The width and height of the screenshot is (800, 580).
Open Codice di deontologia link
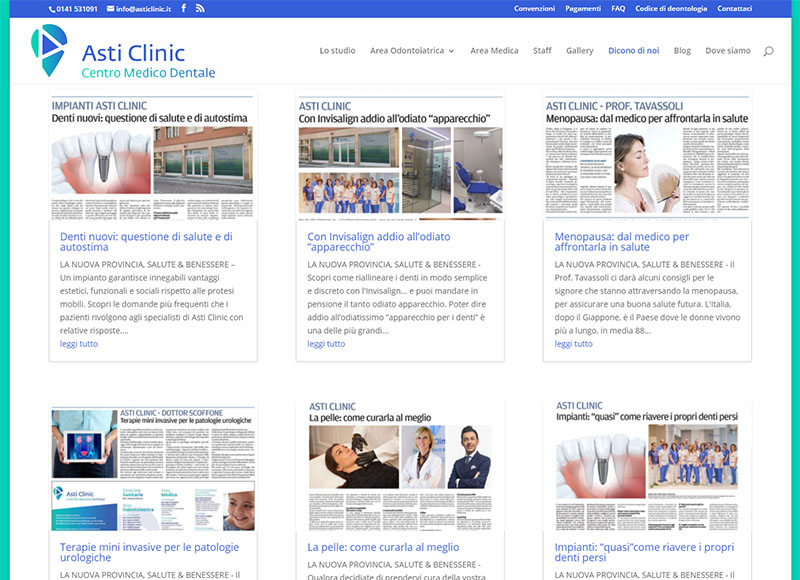[x=671, y=9]
